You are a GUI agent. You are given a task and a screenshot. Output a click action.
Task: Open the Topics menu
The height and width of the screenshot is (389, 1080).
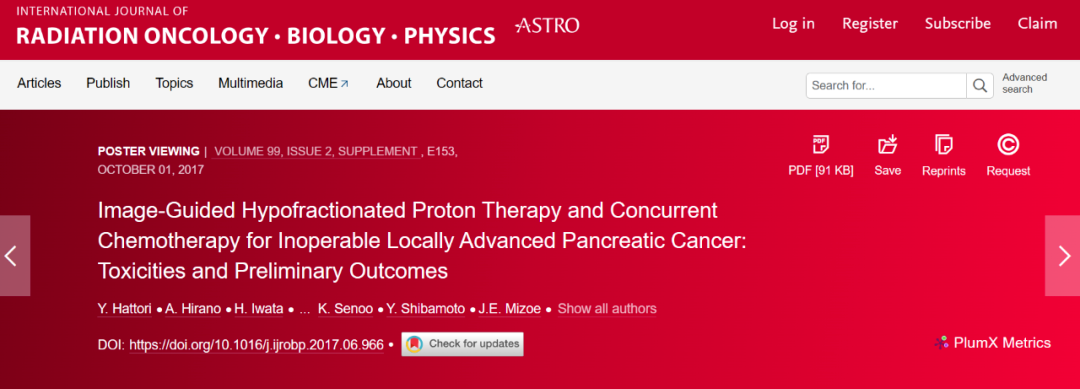174,83
